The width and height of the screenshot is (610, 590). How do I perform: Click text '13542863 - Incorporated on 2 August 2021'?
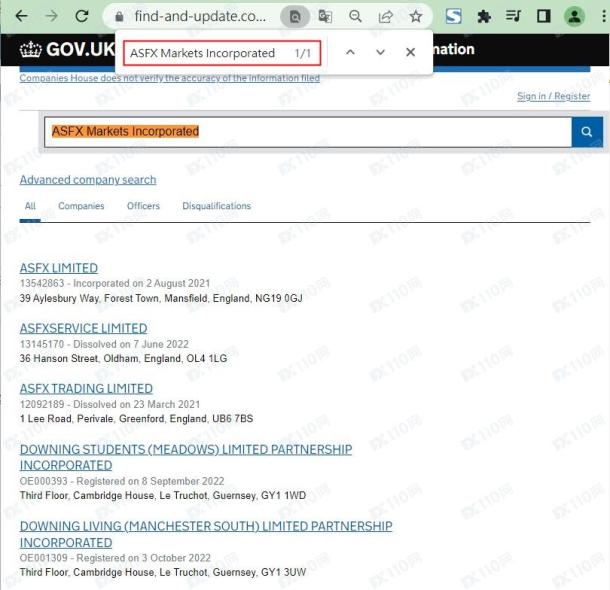(115, 283)
